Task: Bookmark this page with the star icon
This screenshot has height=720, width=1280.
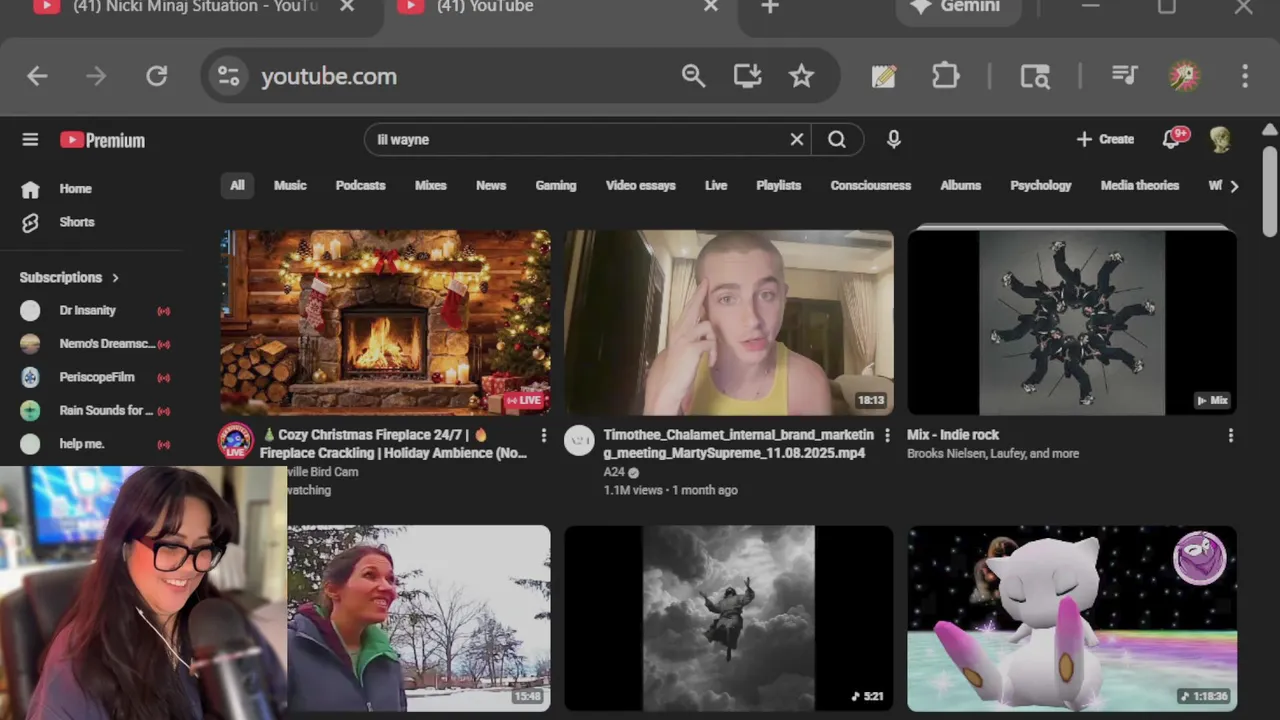Action: 801,76
